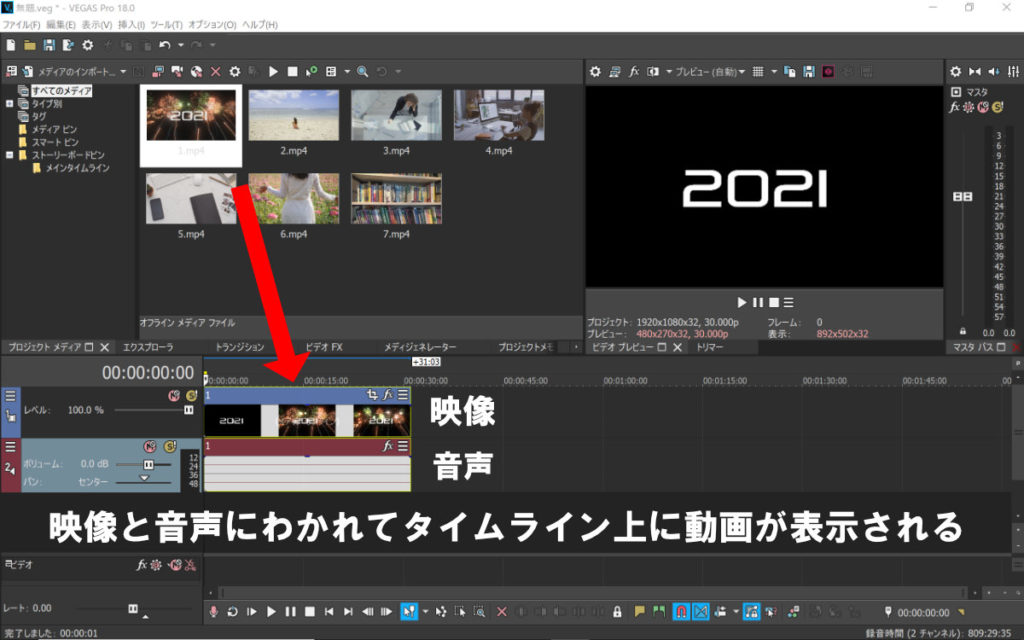The width and height of the screenshot is (1024, 640).
Task: Play the timeline from transport bar
Action: click(271, 611)
